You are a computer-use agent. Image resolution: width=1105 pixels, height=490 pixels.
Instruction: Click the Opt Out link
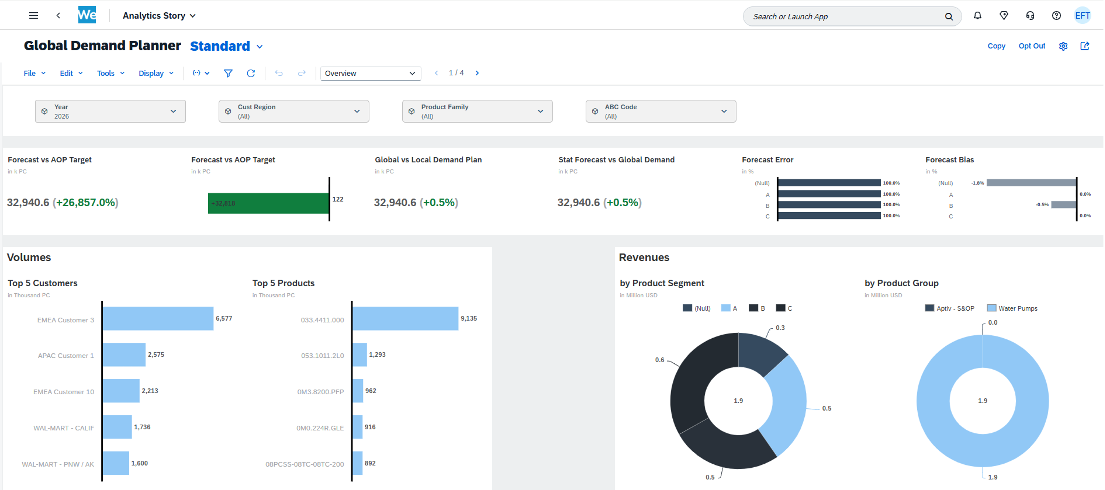click(x=1031, y=46)
